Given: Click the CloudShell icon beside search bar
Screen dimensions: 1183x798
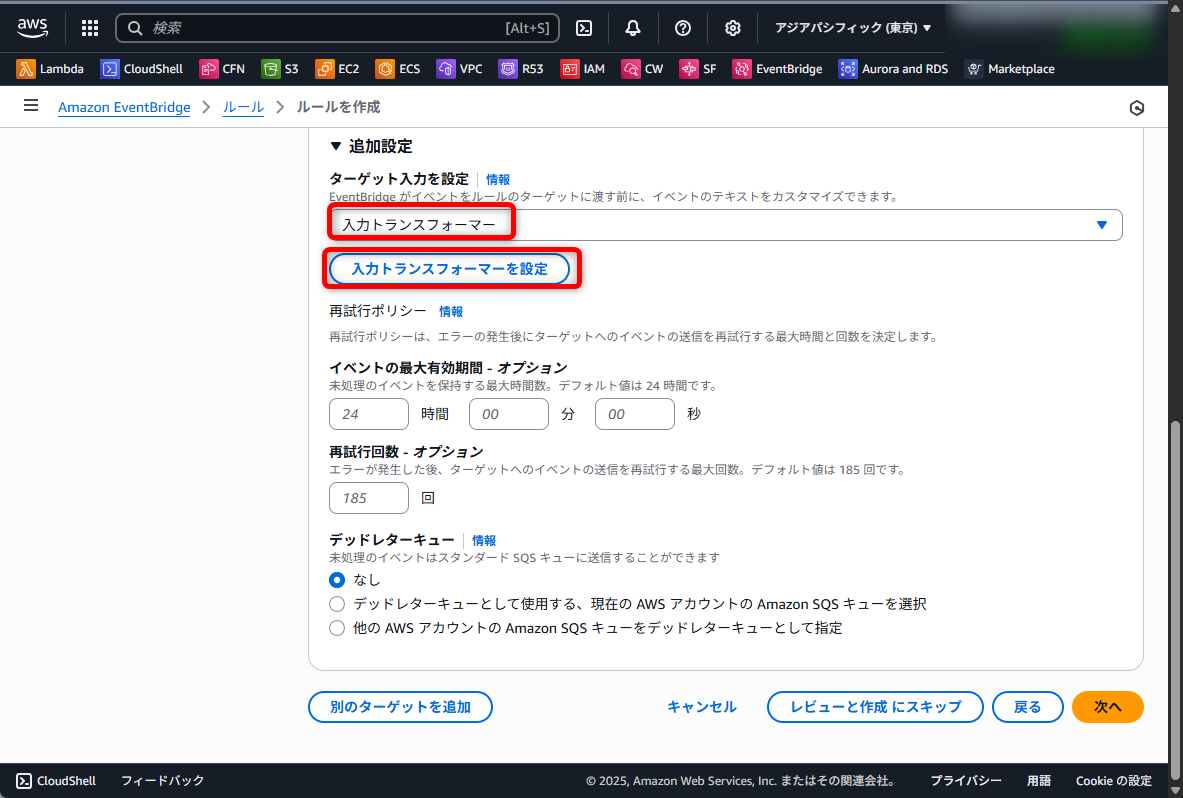Looking at the screenshot, I should [585, 28].
